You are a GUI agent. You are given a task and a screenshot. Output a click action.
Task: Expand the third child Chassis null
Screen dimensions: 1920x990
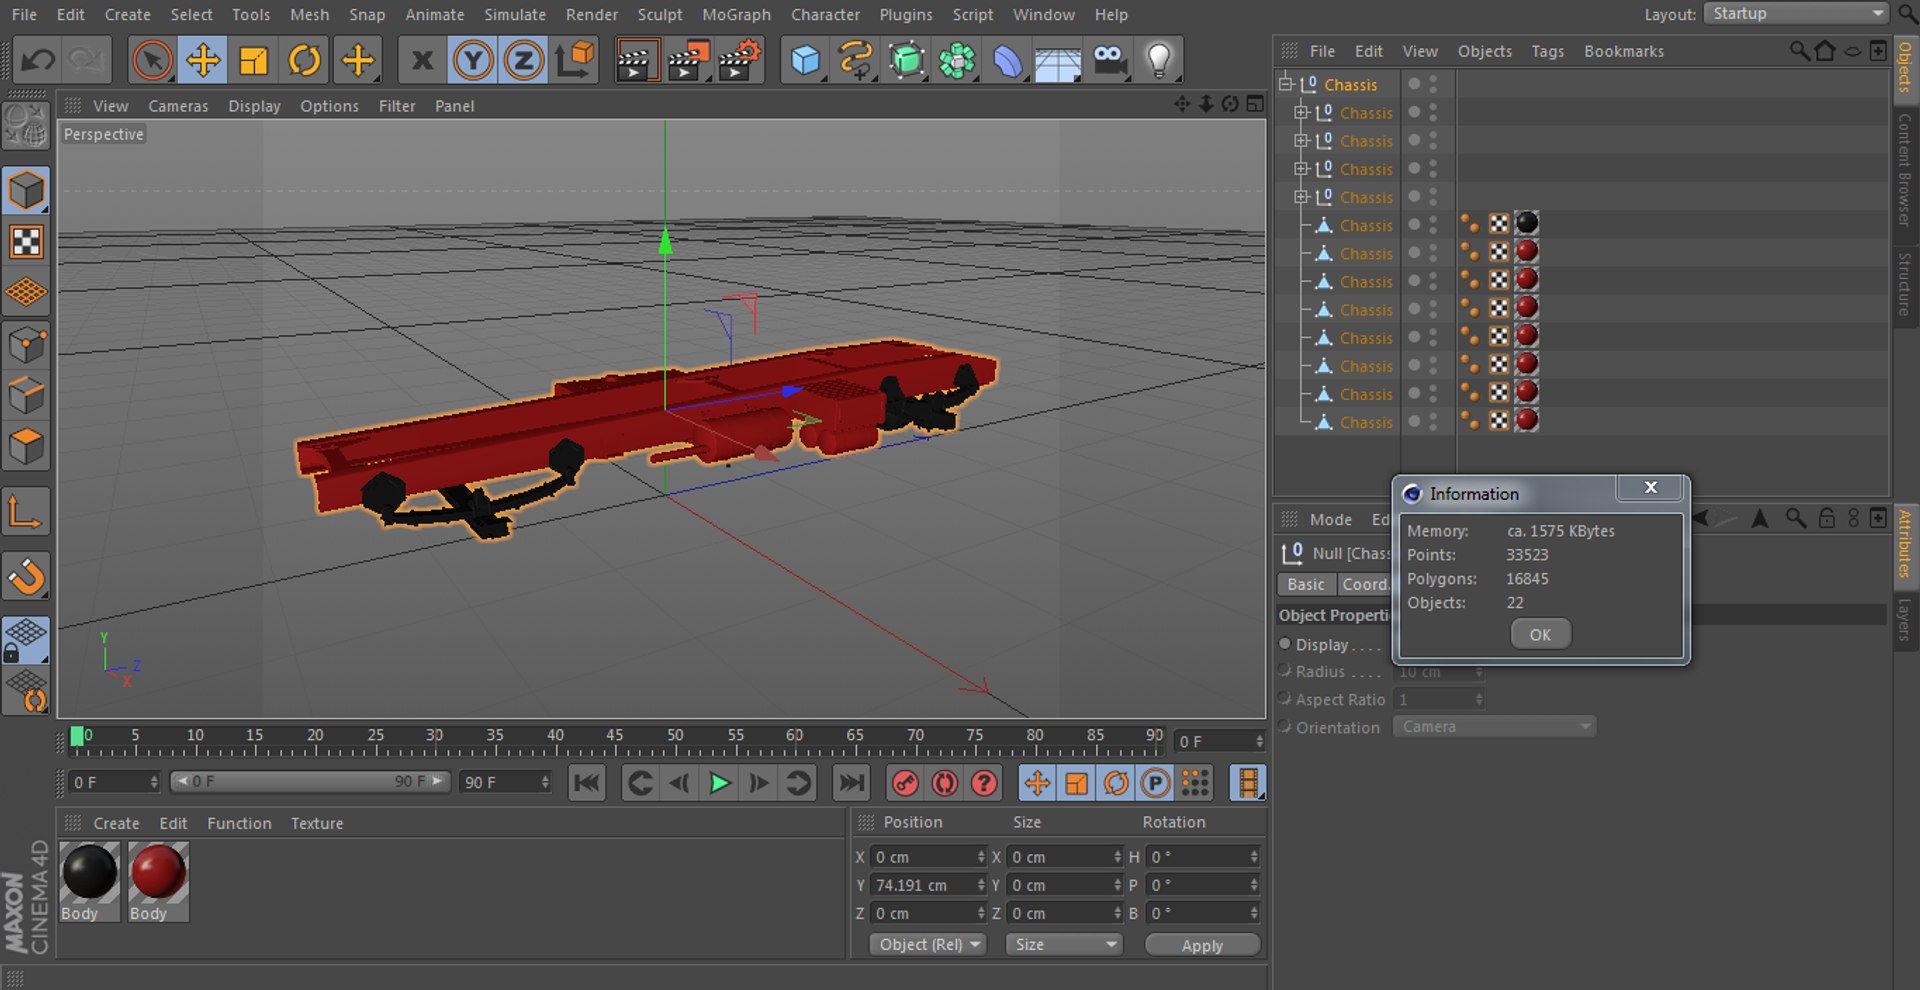tap(1301, 168)
